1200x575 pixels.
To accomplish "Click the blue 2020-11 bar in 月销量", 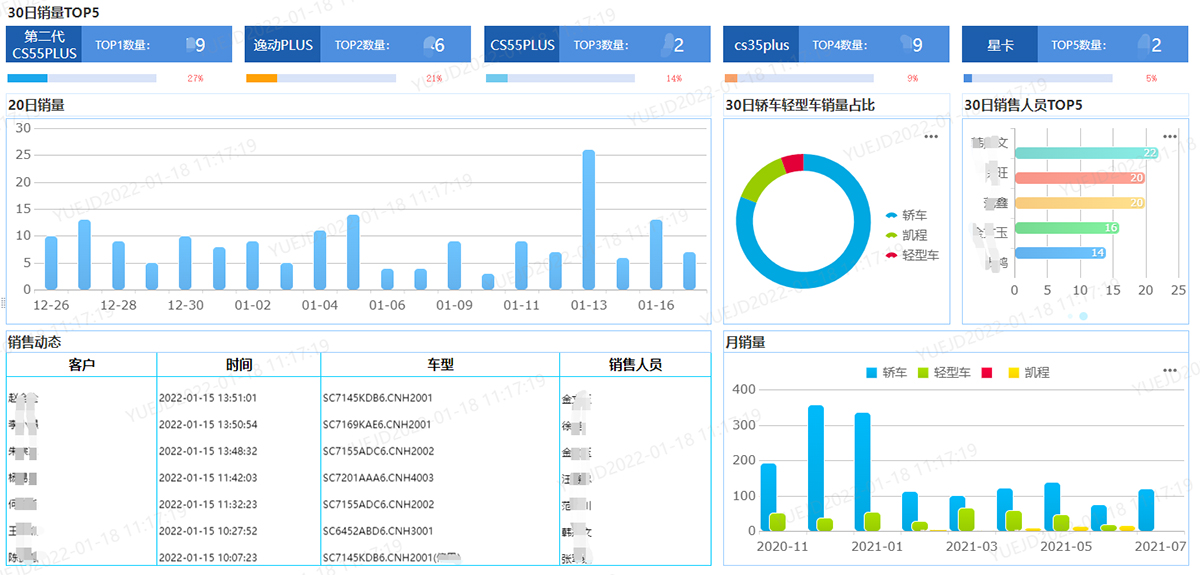I will coord(768,497).
